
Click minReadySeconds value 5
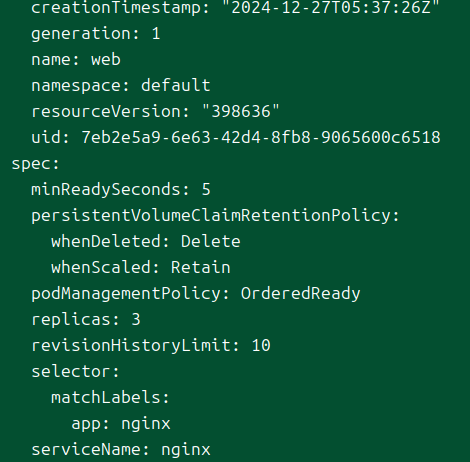point(206,189)
